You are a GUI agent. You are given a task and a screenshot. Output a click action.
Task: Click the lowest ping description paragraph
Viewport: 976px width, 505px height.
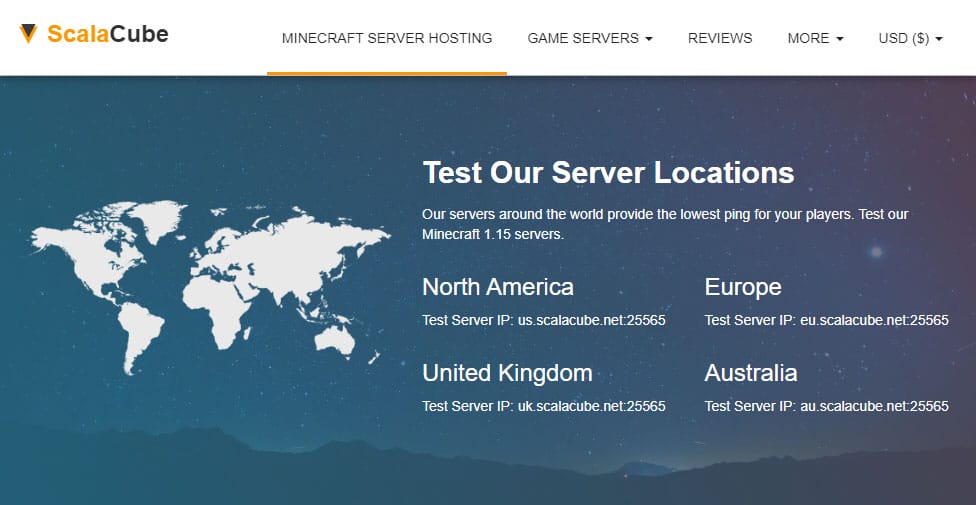pos(664,225)
